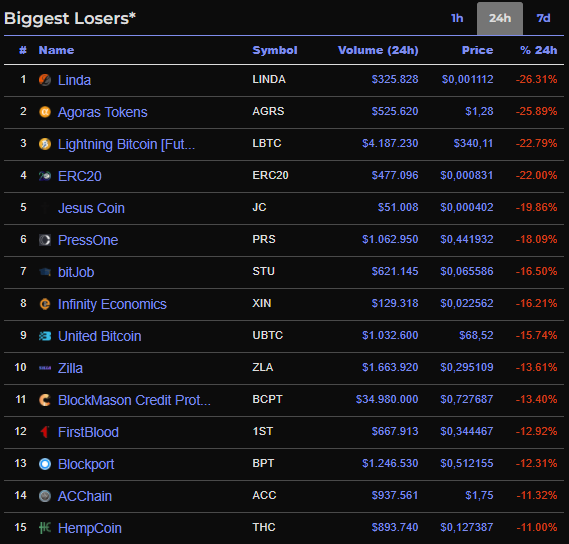The width and height of the screenshot is (569, 544).
Task: Open the Zilla coin link
Action: (70, 368)
